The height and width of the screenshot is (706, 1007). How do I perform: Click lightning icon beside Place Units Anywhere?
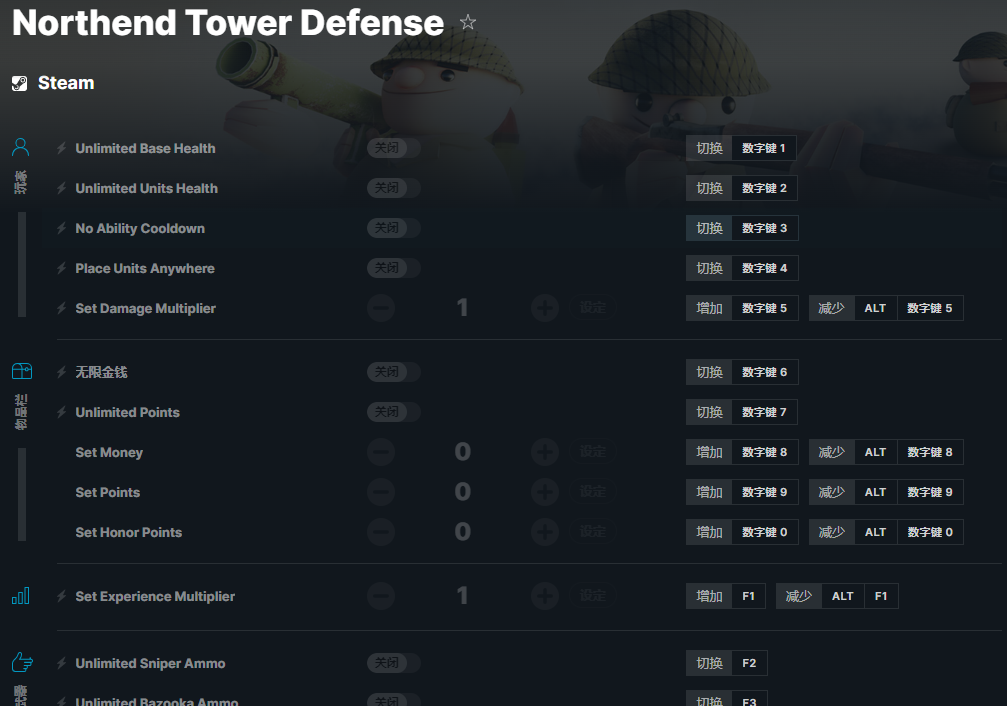[62, 268]
